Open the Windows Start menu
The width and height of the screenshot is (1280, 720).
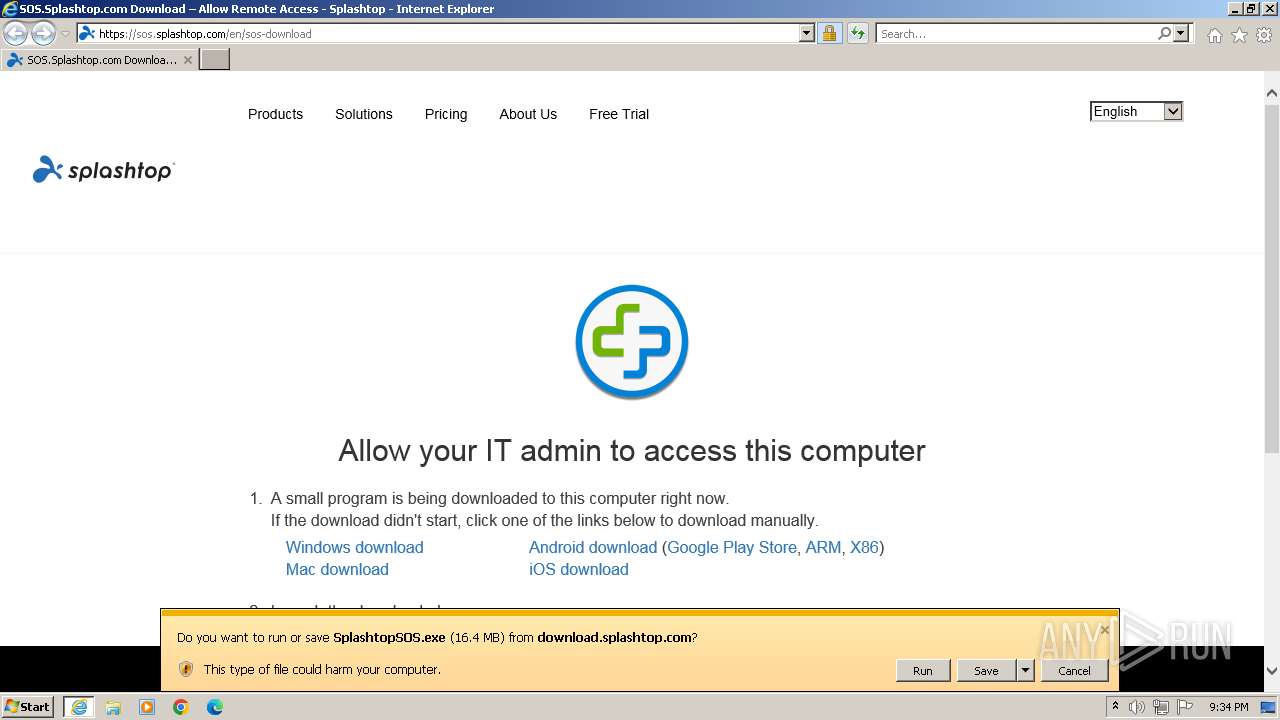coord(28,707)
